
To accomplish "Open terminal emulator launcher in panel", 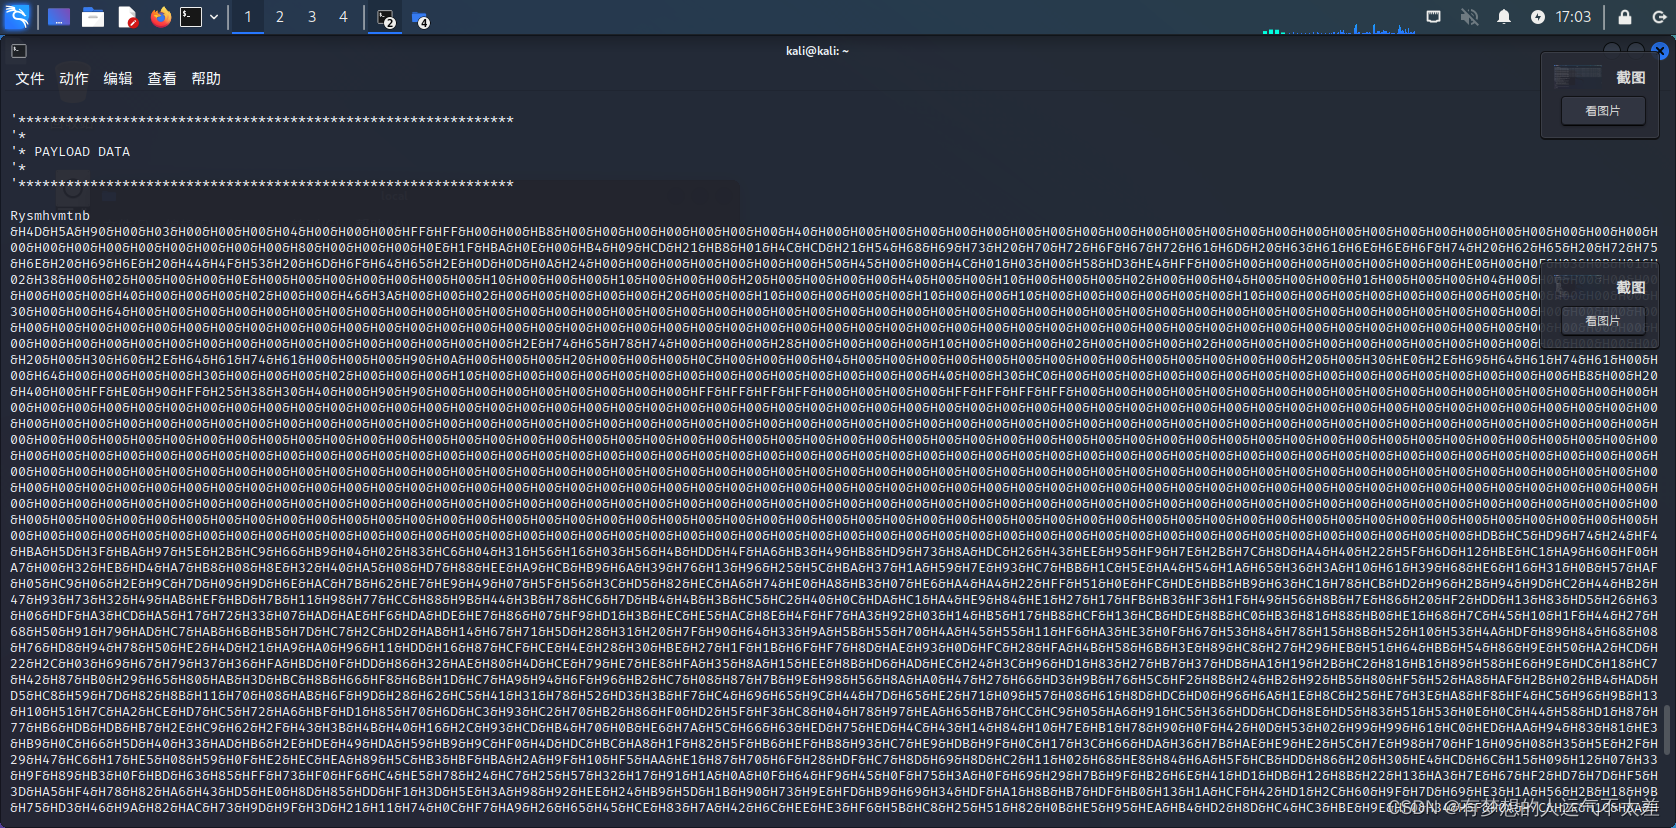I will (191, 17).
